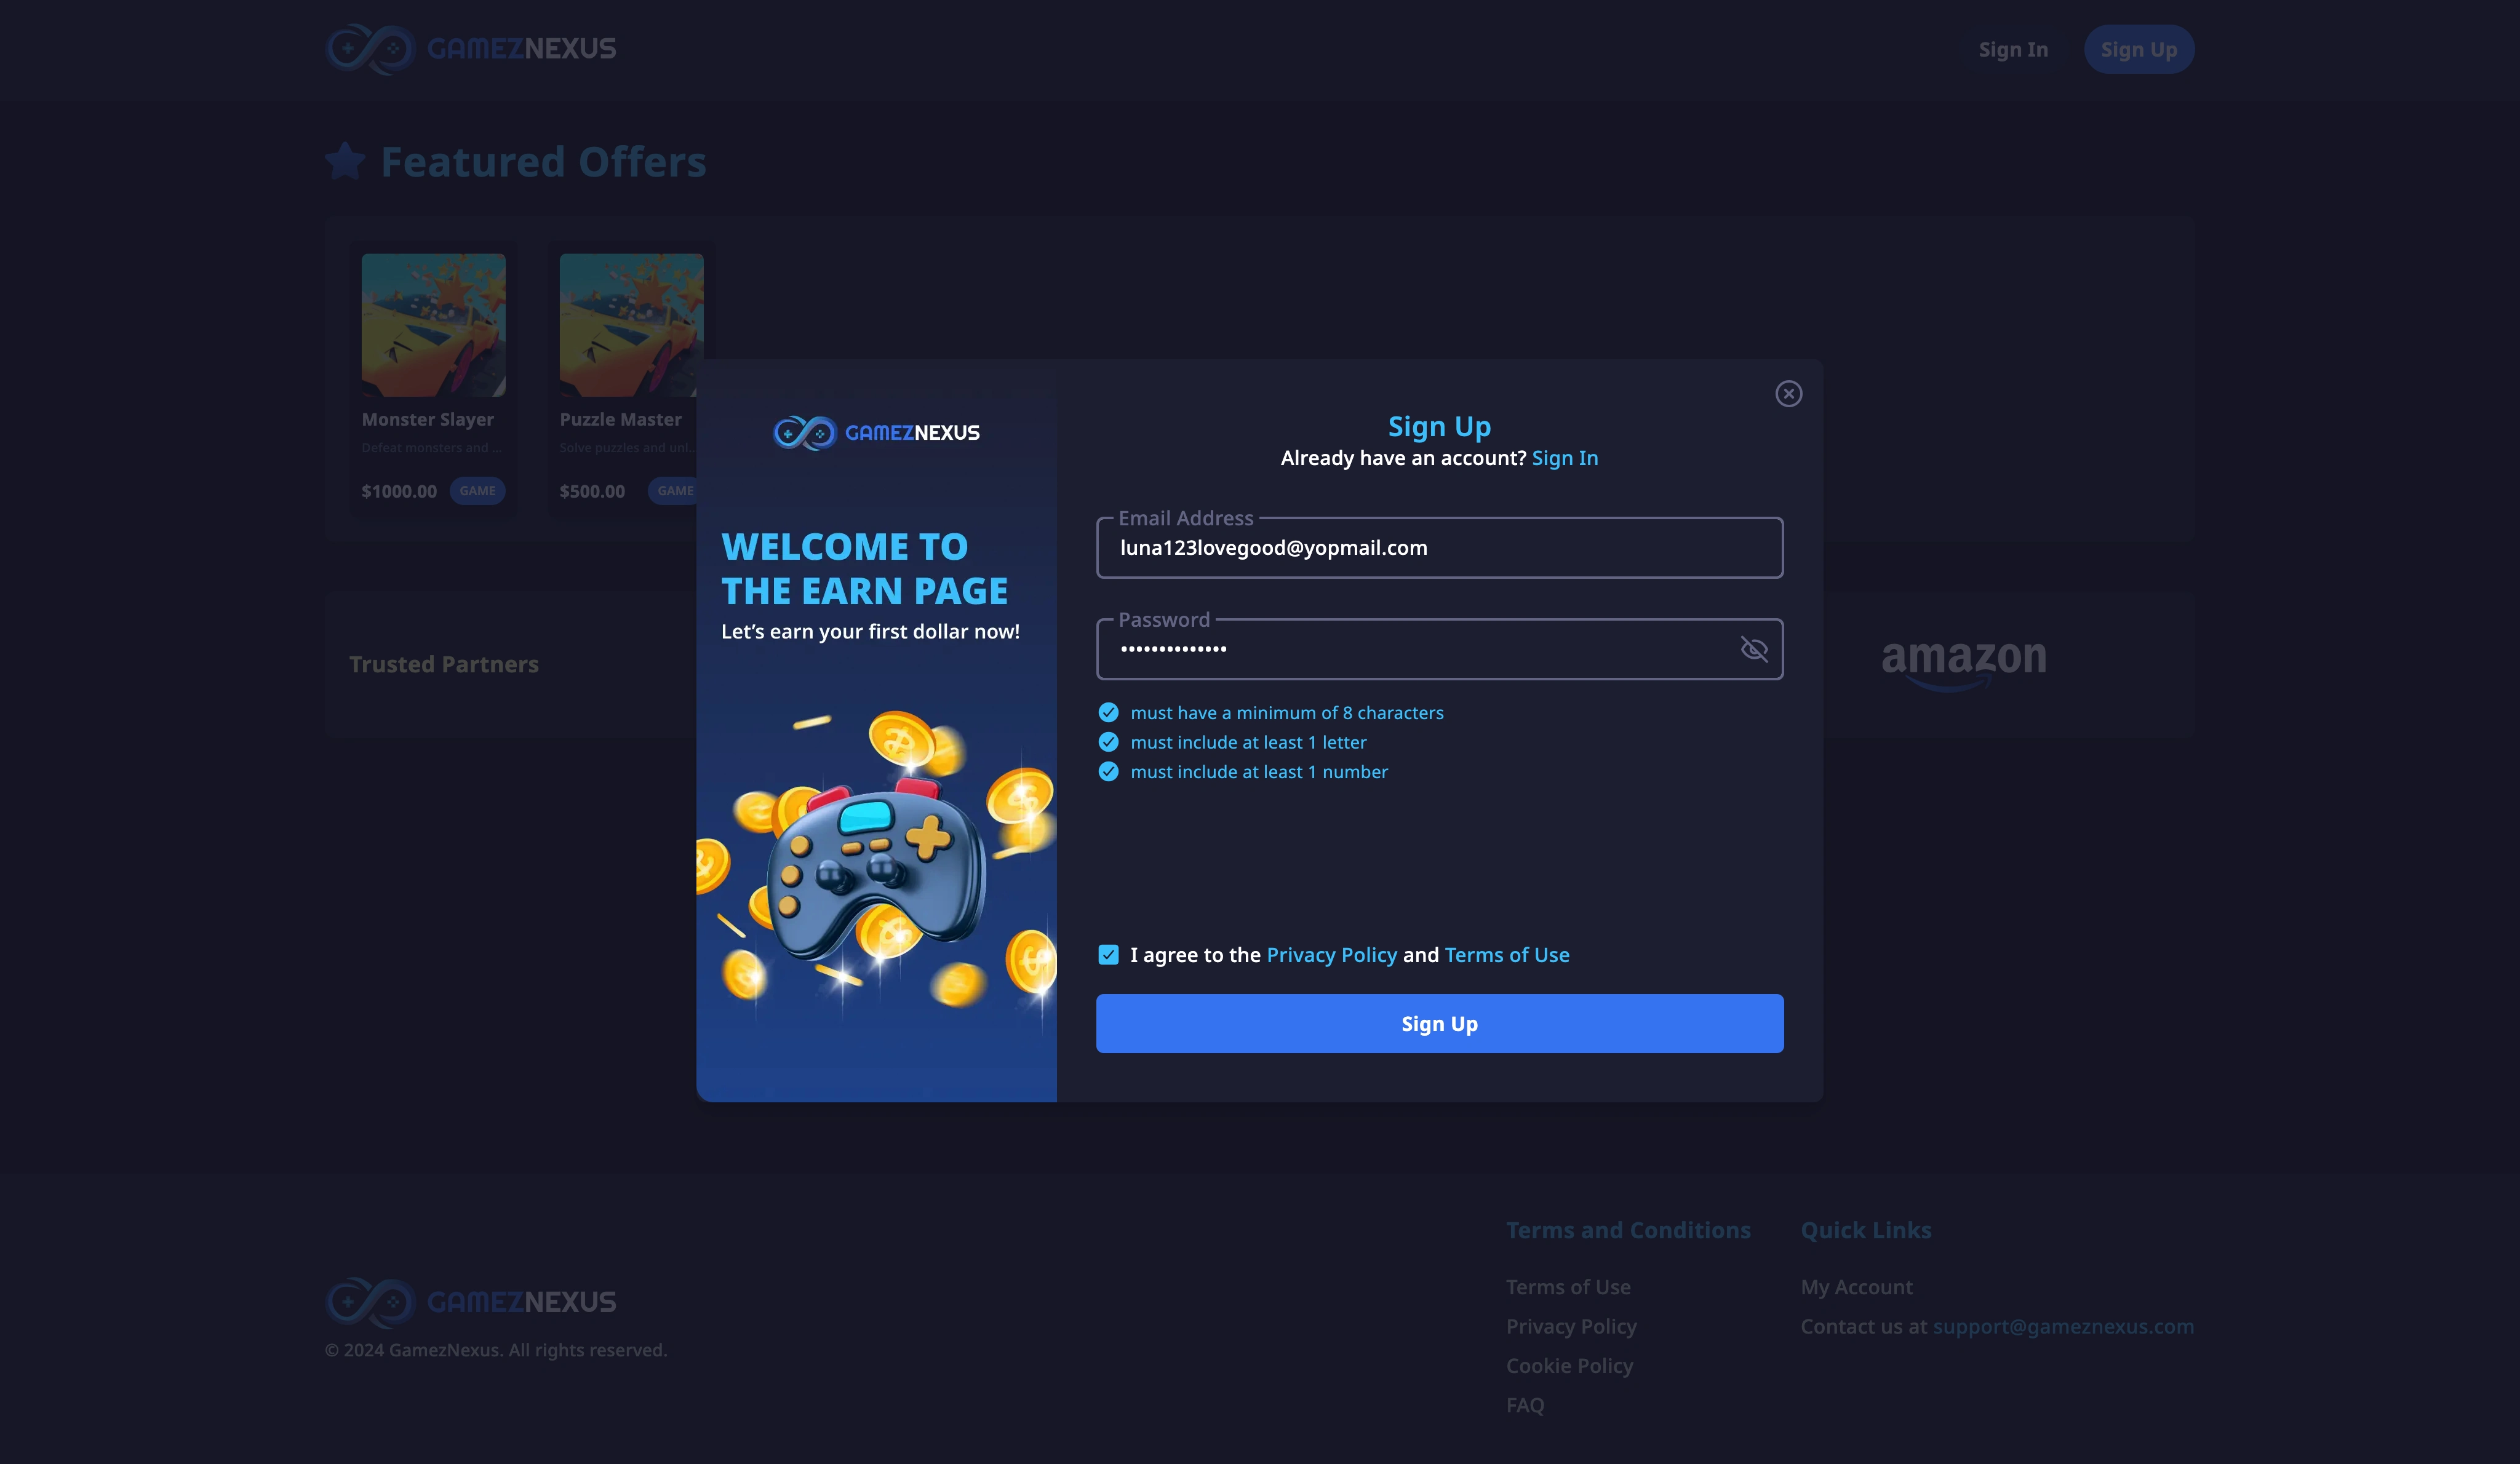The width and height of the screenshot is (2520, 1464).
Task: Click the at least 1 number check icon
Action: [x=1108, y=772]
